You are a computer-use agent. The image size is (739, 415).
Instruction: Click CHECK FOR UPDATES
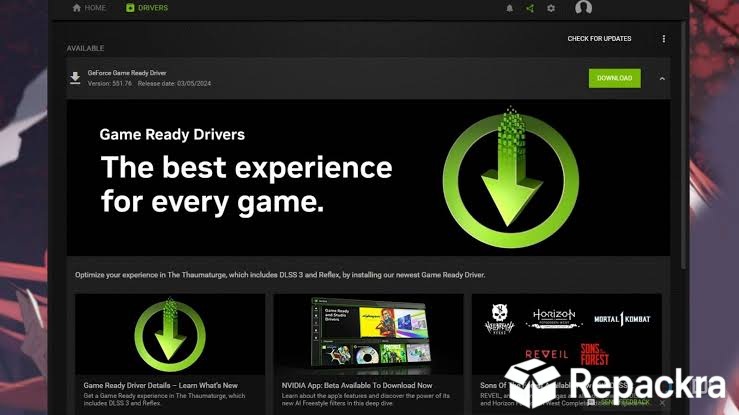point(599,39)
